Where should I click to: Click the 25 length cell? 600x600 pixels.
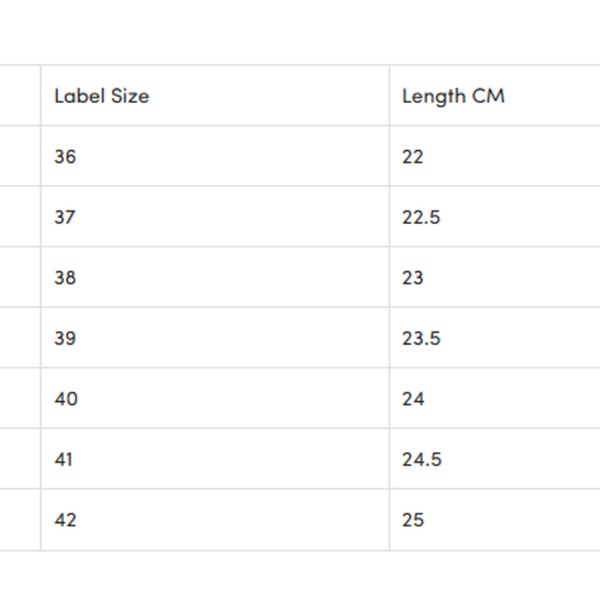tap(413, 520)
